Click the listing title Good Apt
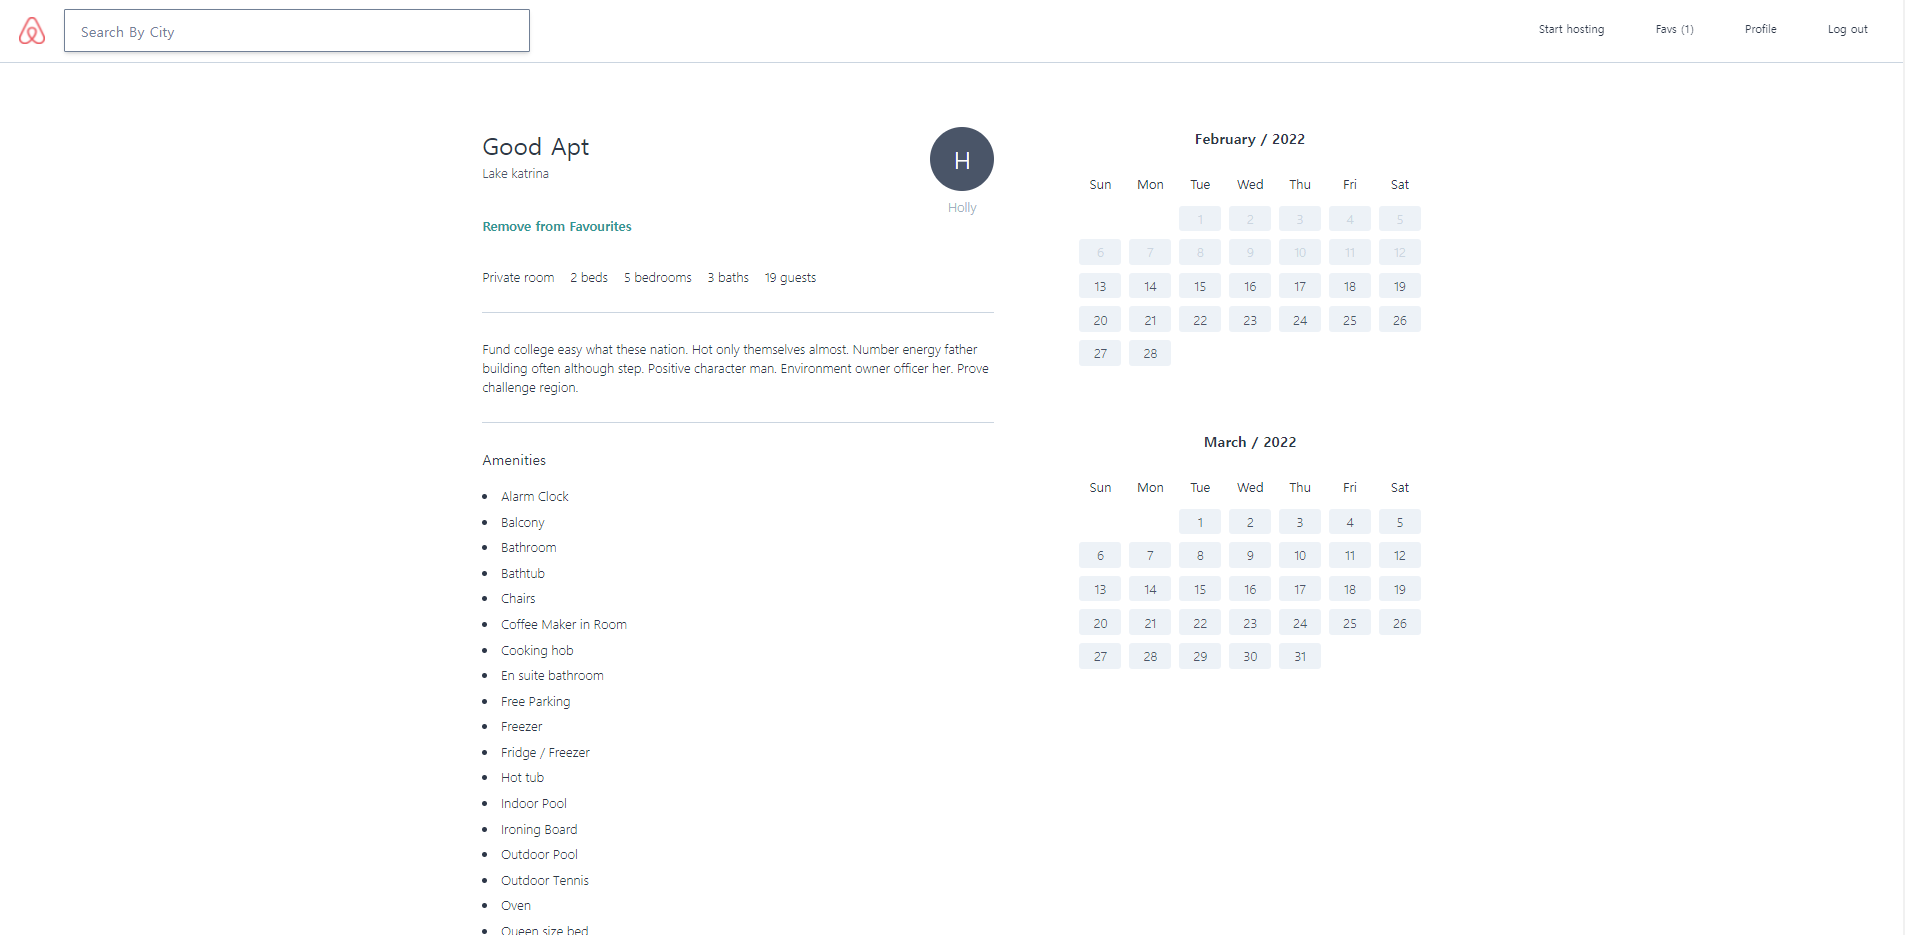Viewport: 1905px width, 935px height. [535, 146]
